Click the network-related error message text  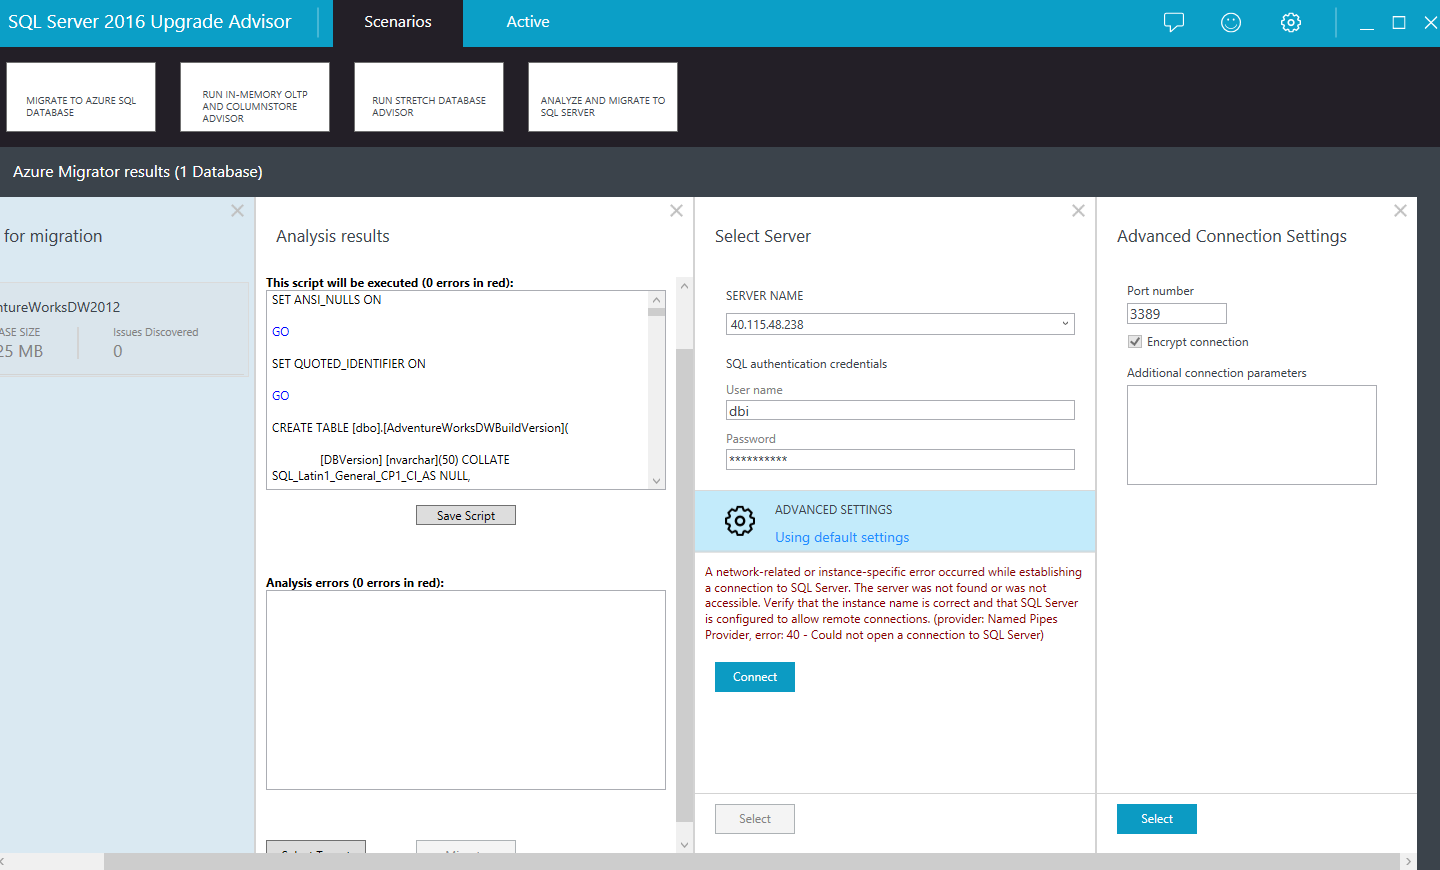[893, 603]
